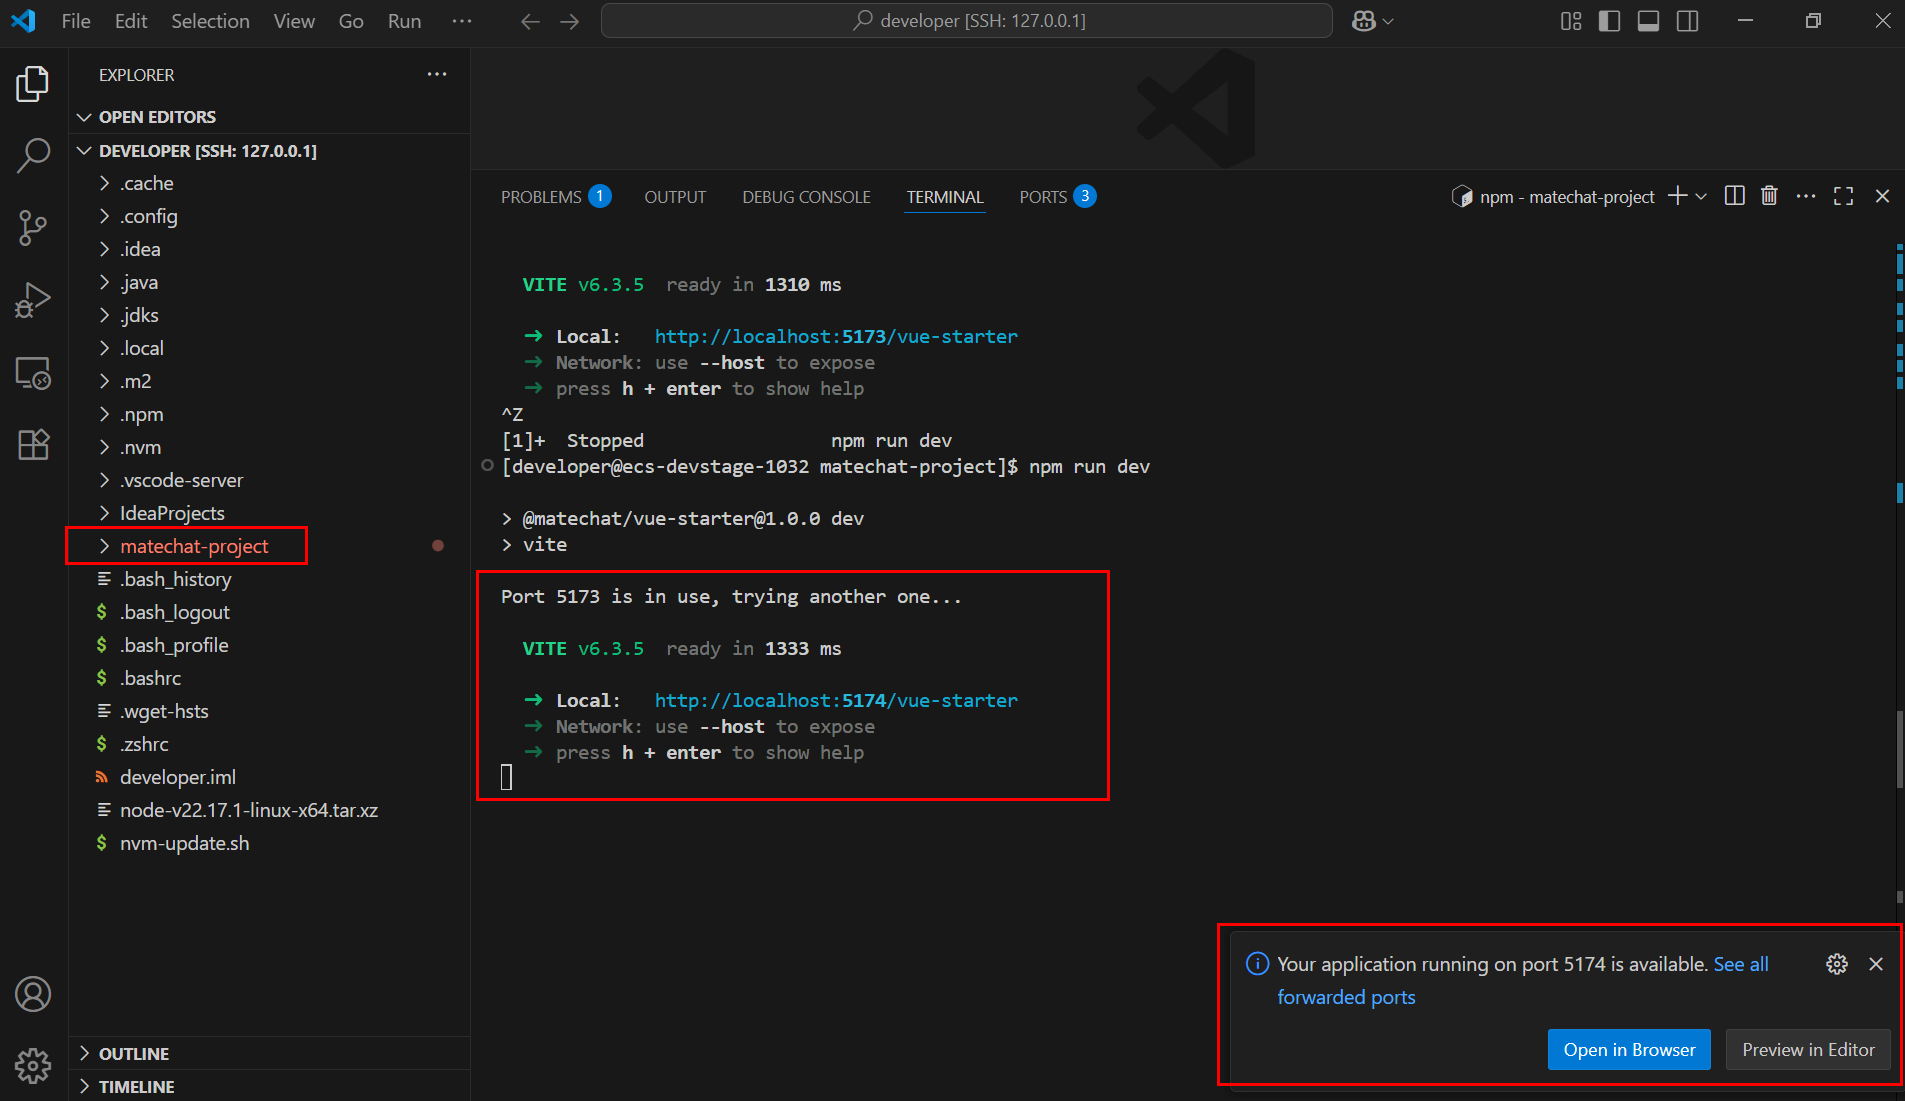
Task: Split the terminal pane
Action: 1735,196
